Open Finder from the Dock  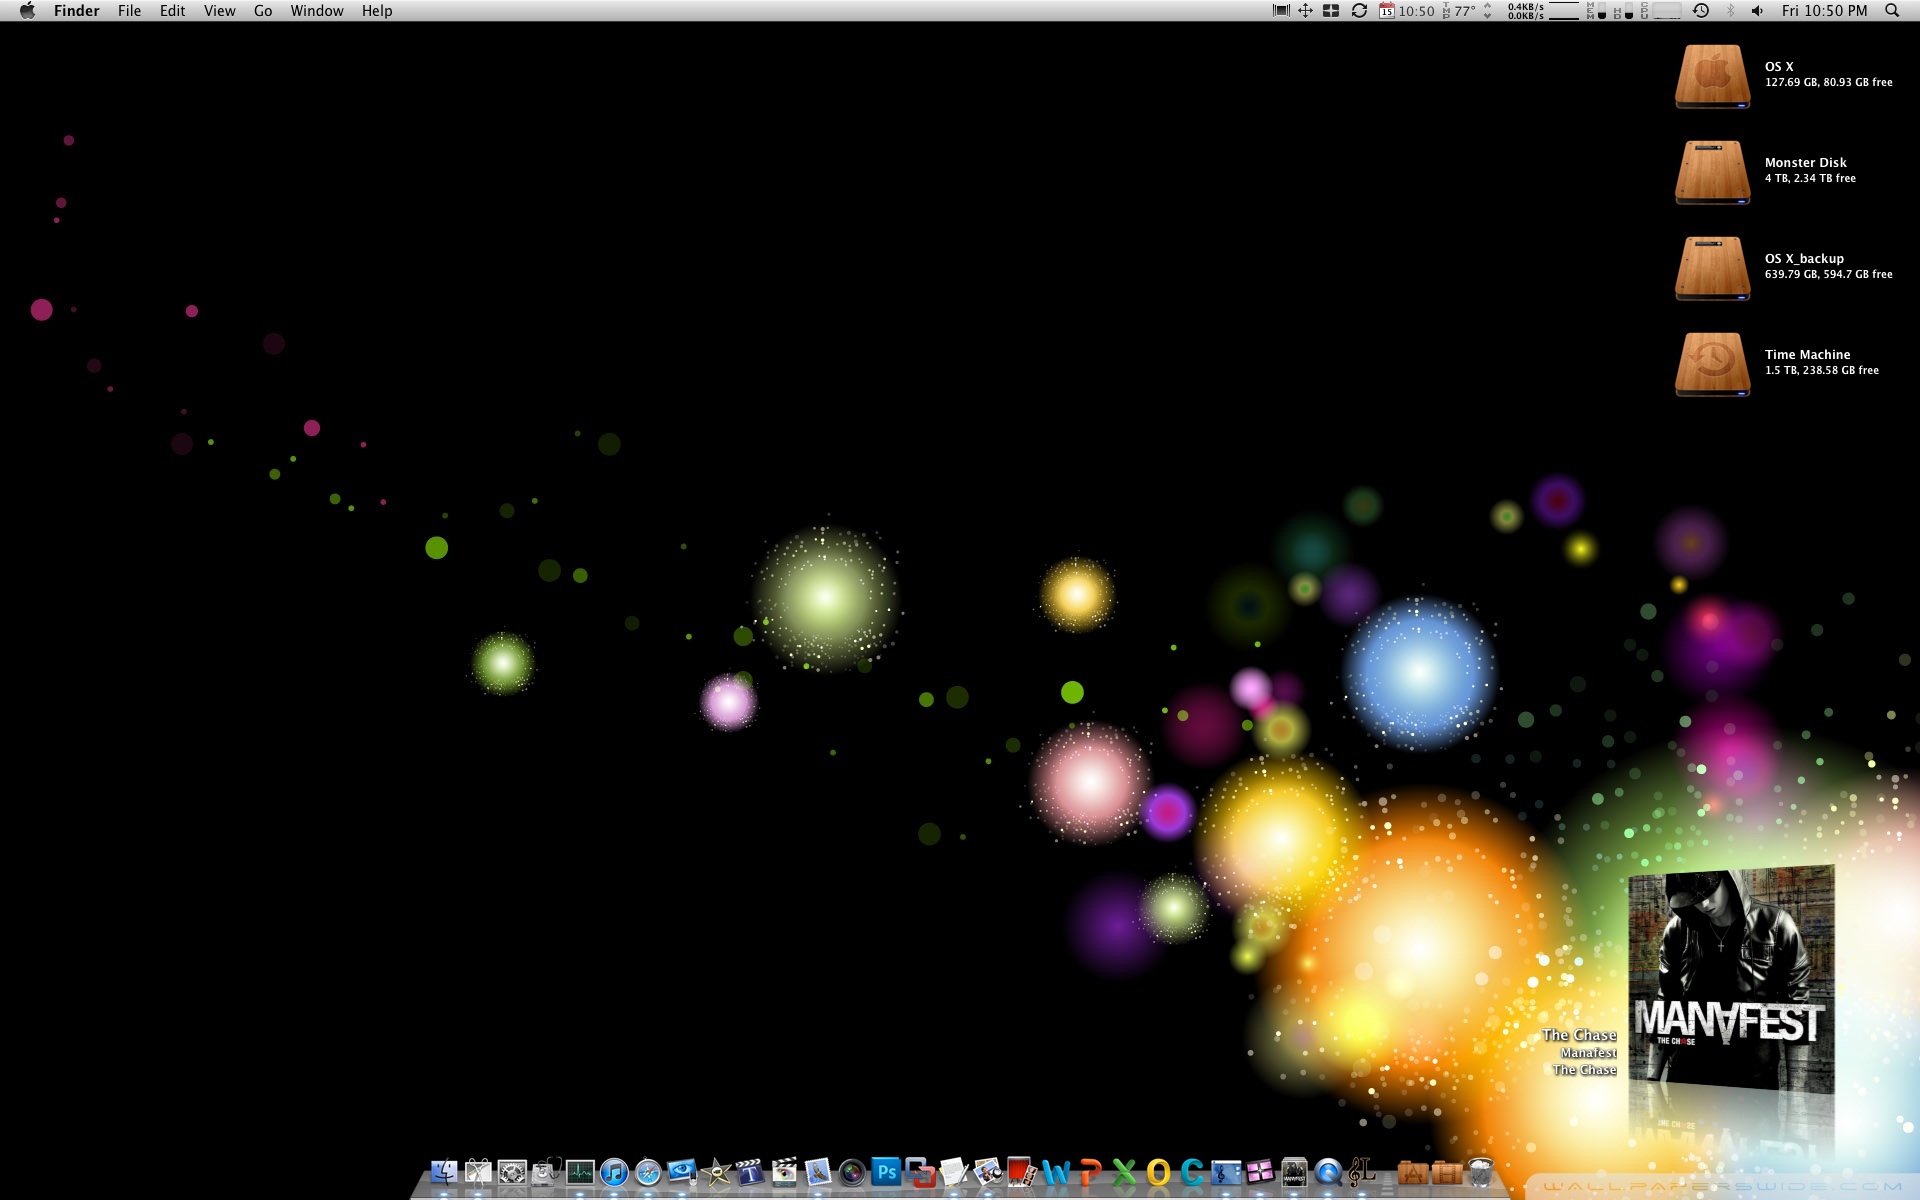(444, 1172)
